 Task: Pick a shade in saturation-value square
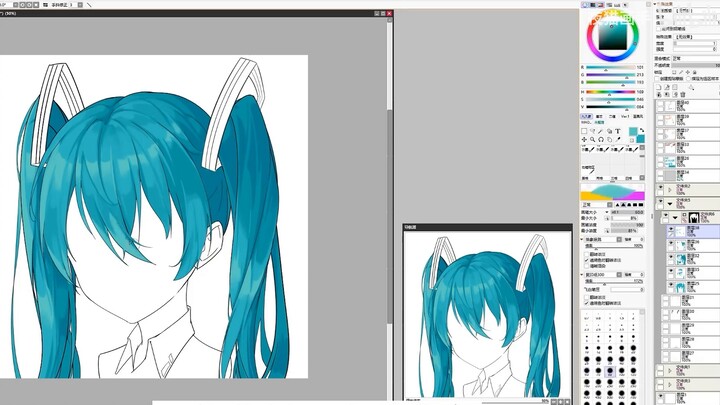[613, 37]
